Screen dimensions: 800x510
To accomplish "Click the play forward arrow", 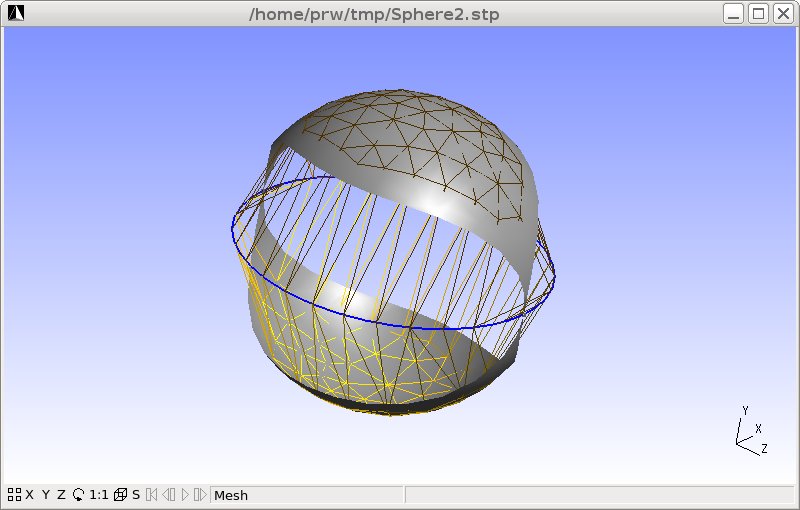I will [x=185, y=495].
